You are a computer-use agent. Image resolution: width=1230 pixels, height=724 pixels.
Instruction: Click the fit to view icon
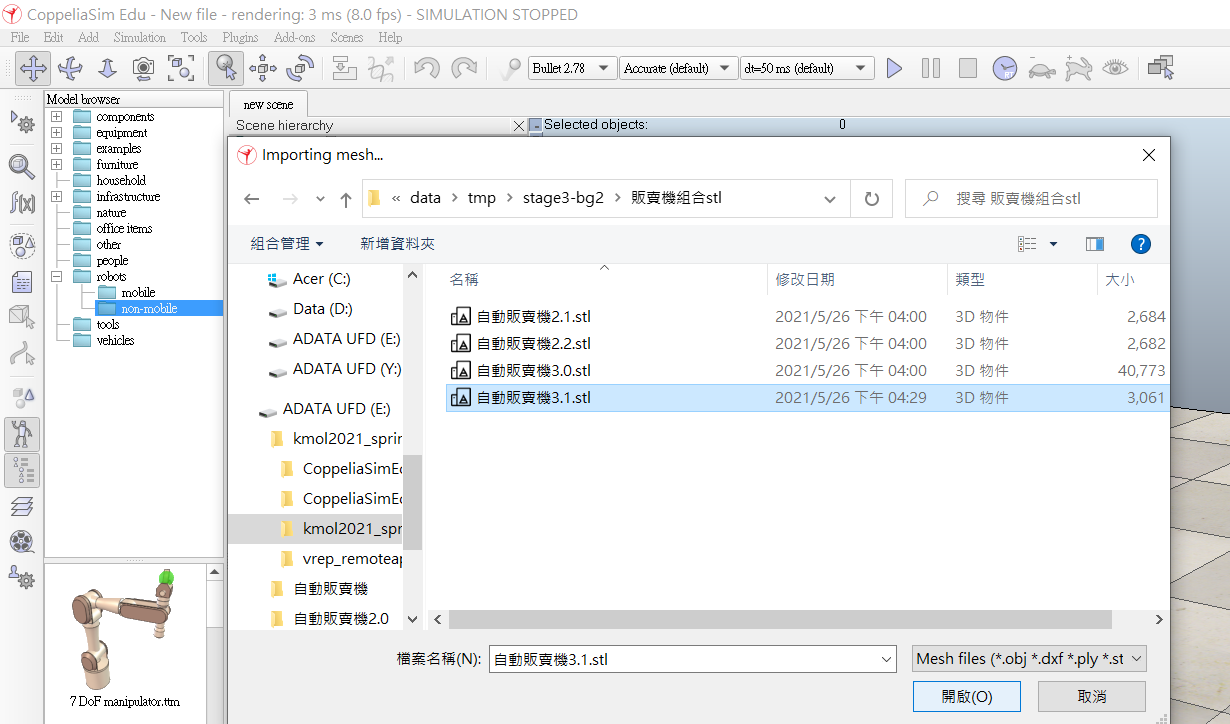(181, 68)
